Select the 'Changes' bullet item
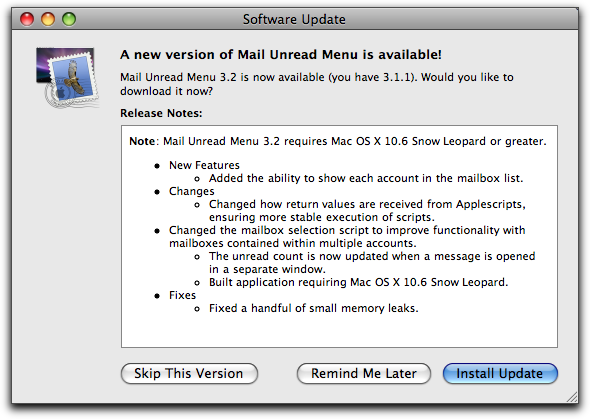The width and height of the screenshot is (590, 419). point(192,191)
